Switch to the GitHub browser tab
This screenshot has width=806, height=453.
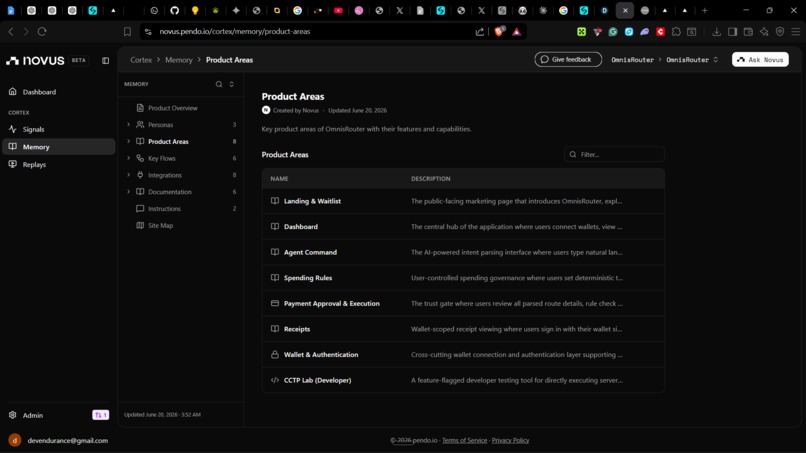click(174, 10)
